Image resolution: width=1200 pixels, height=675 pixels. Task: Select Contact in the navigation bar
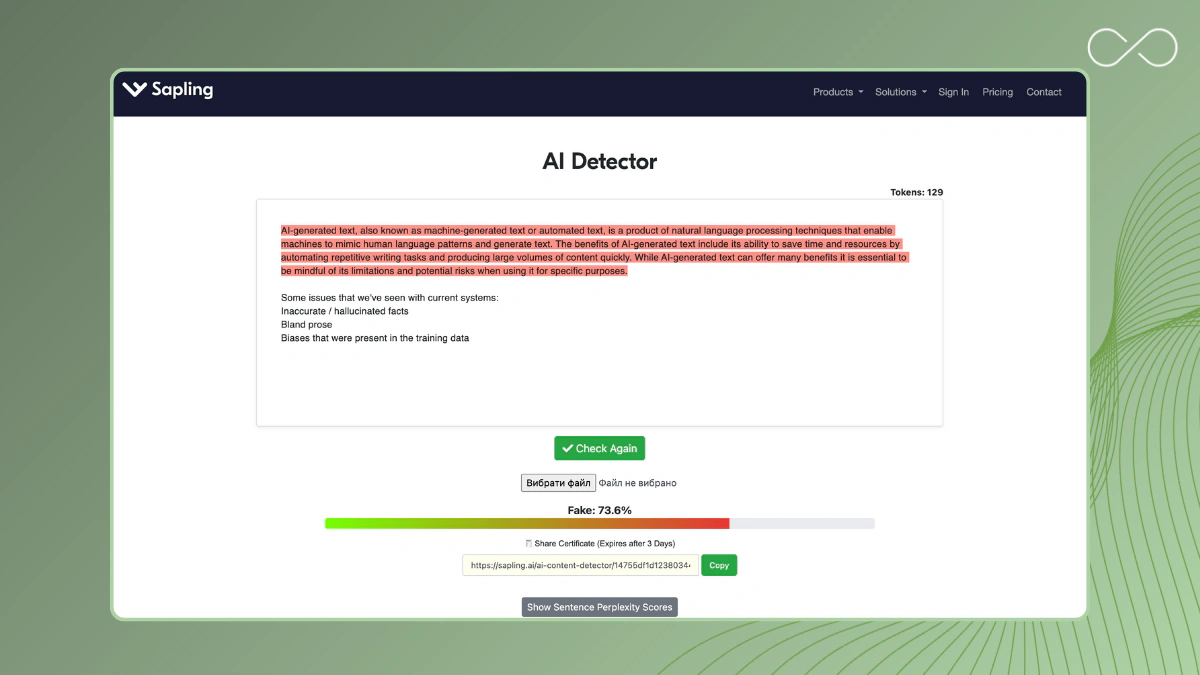coord(1043,92)
